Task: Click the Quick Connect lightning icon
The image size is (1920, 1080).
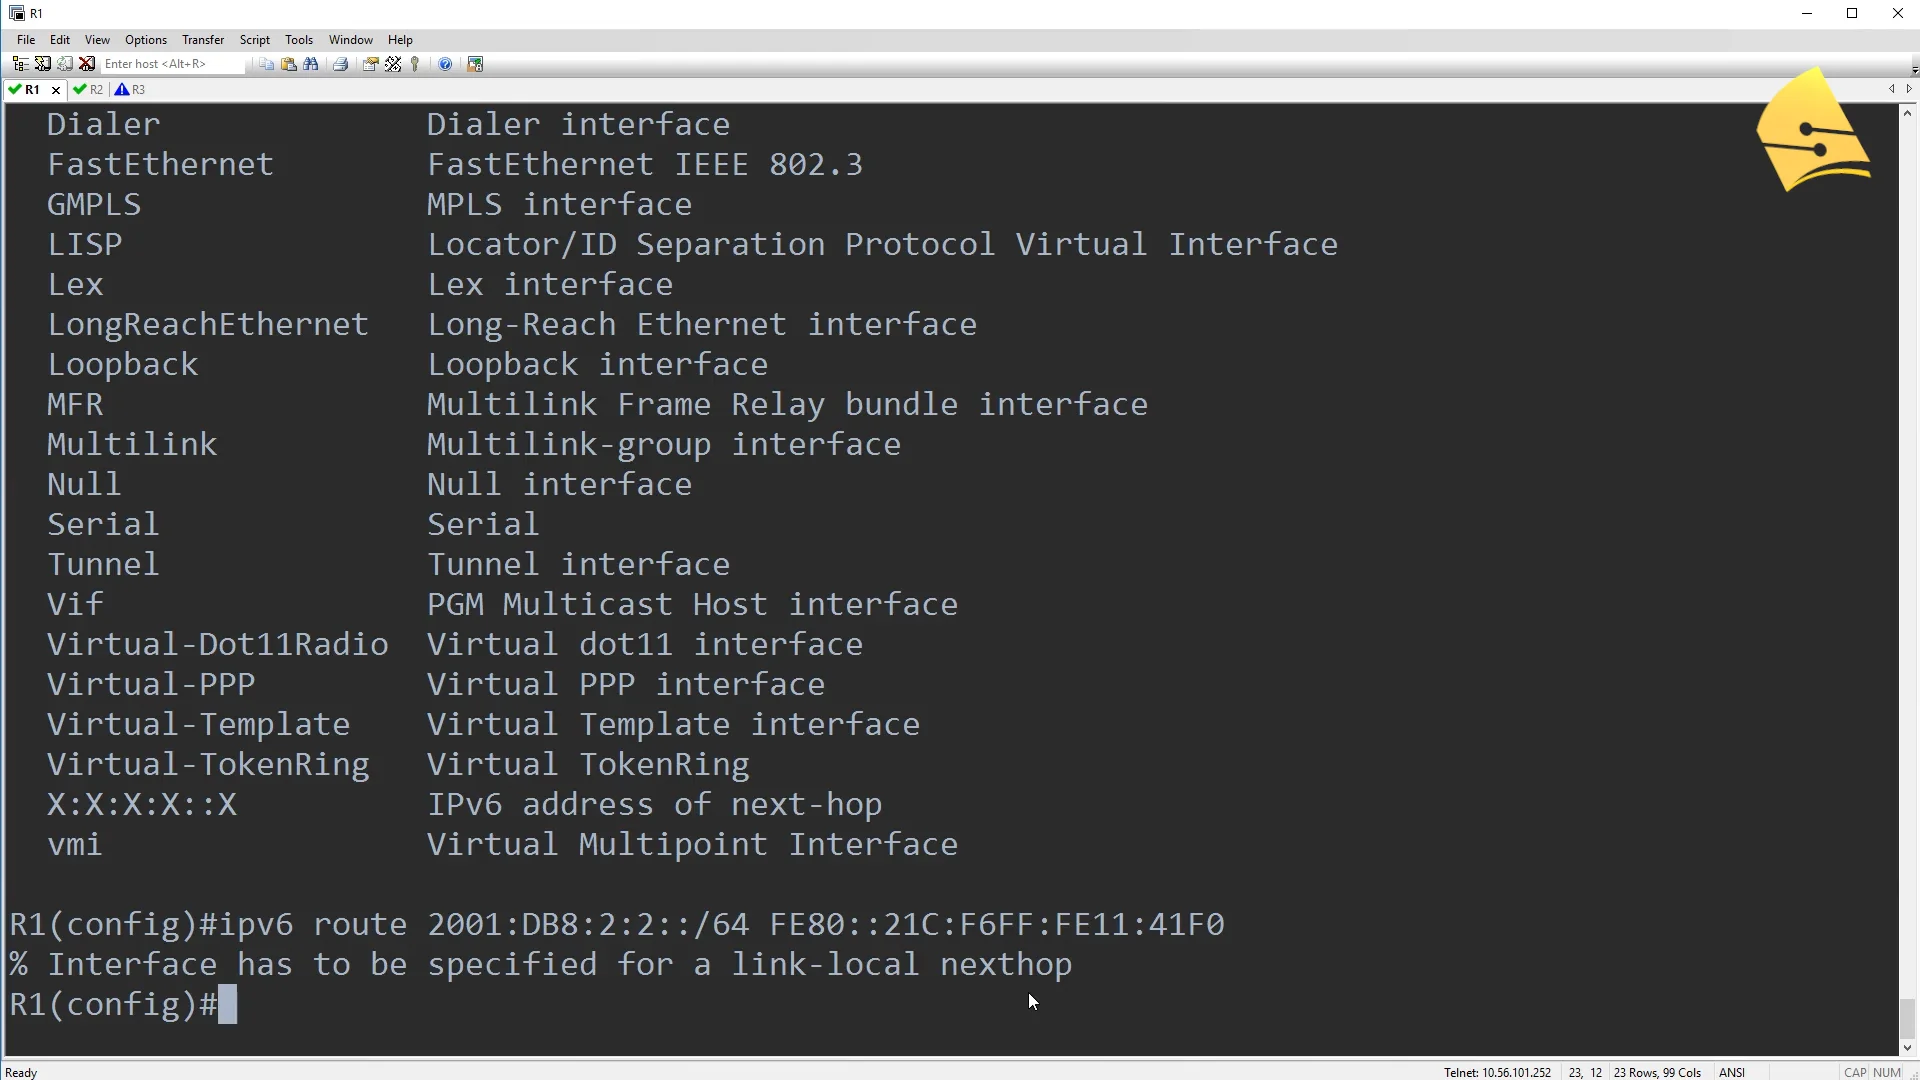Action: point(42,64)
